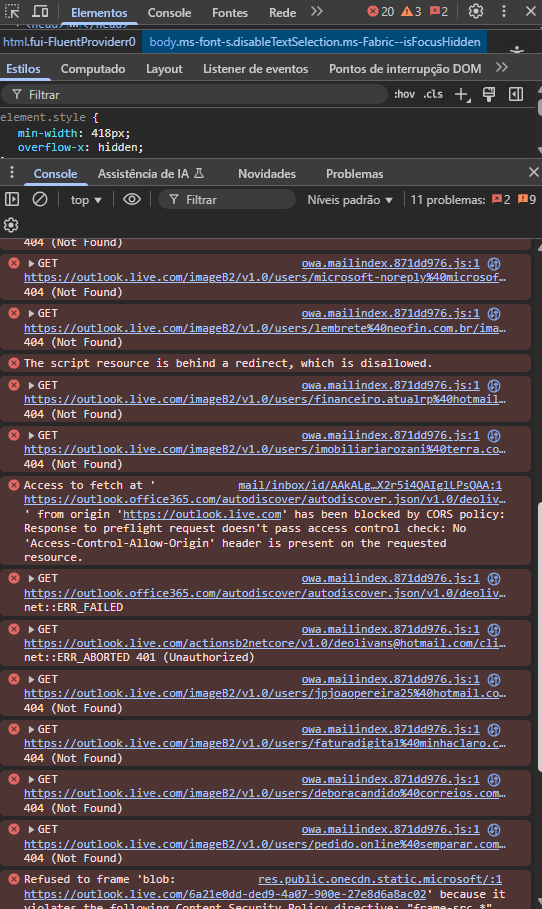Click AI explain icon on jpjoaopereira25 error
This screenshot has height=909, width=542.
point(494,679)
